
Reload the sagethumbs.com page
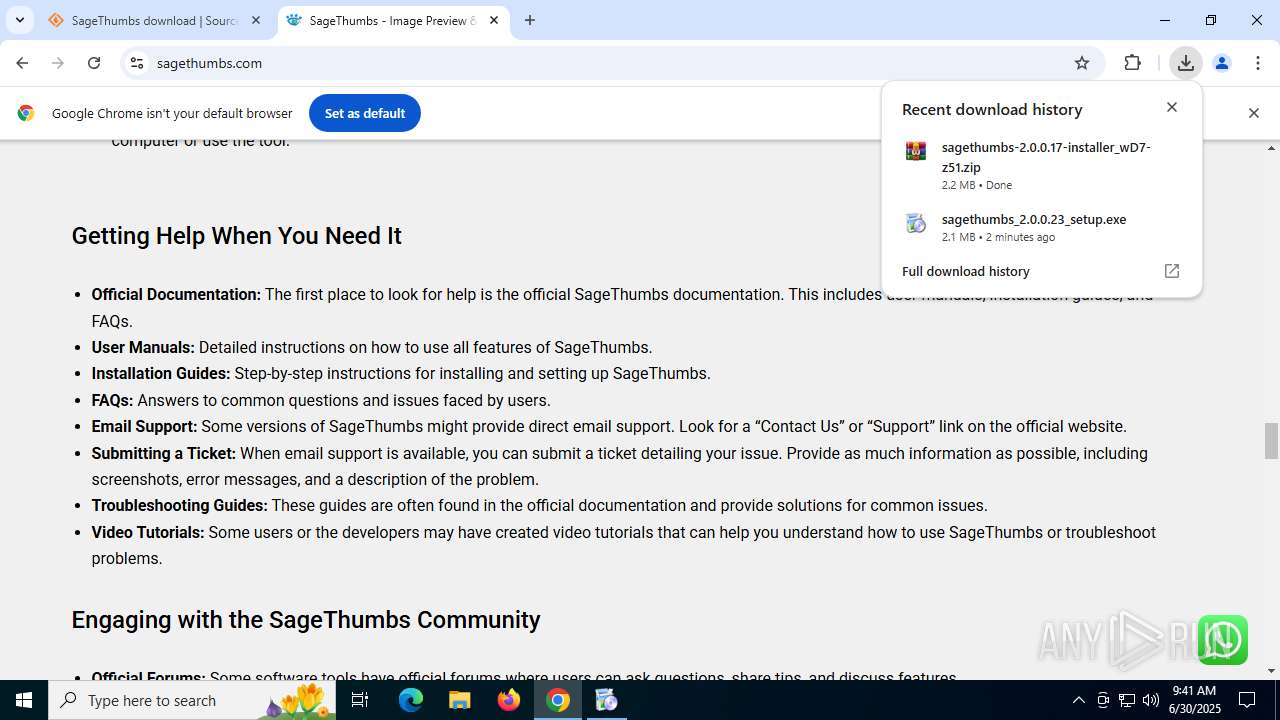(94, 63)
